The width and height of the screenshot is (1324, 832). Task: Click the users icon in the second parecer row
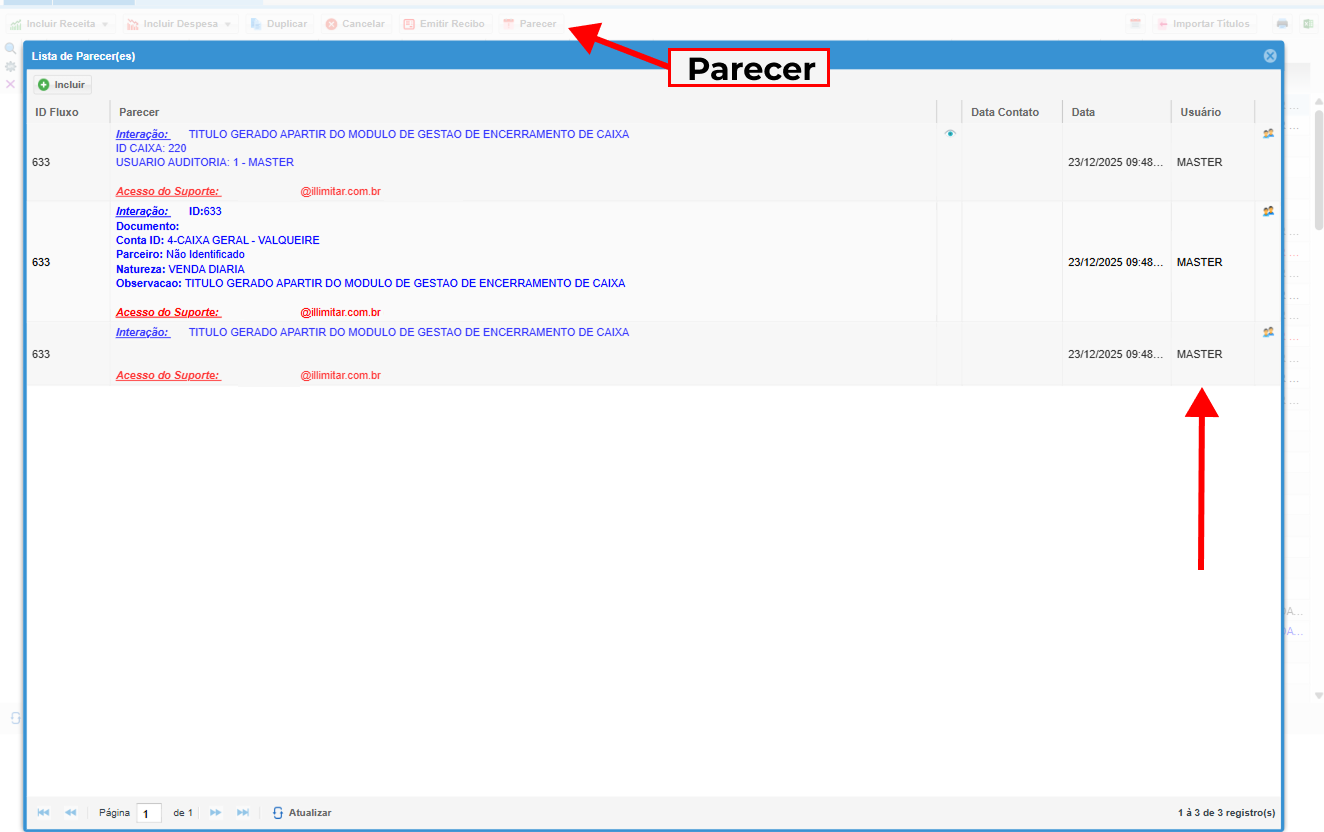click(1268, 211)
